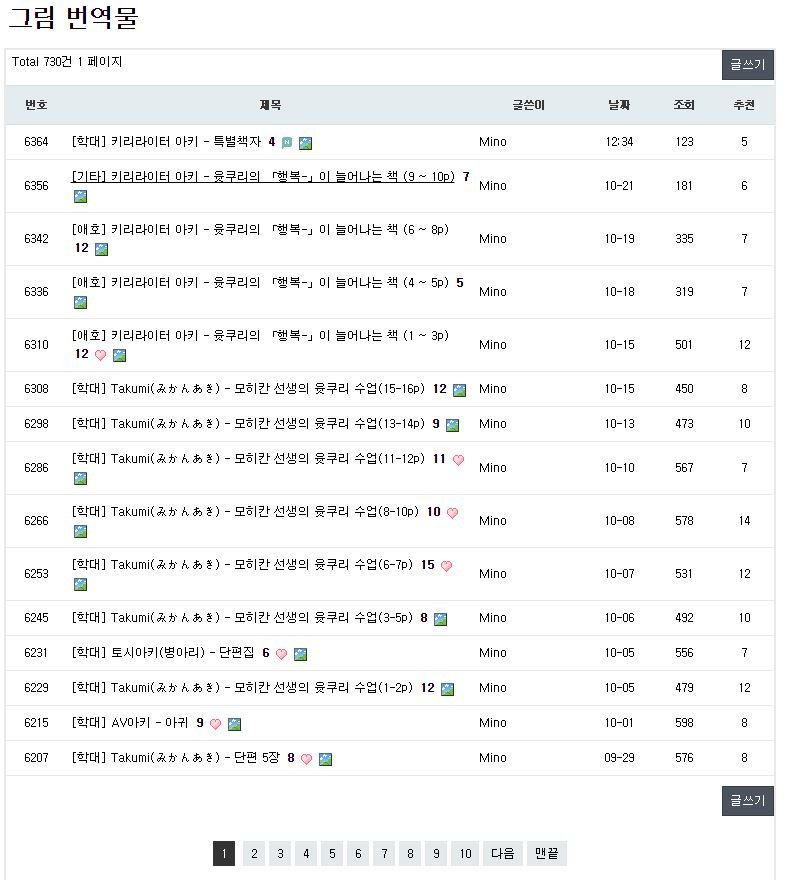This screenshot has width=790, height=880.
Task: Click the image icon on post 6207
Action: [325, 759]
